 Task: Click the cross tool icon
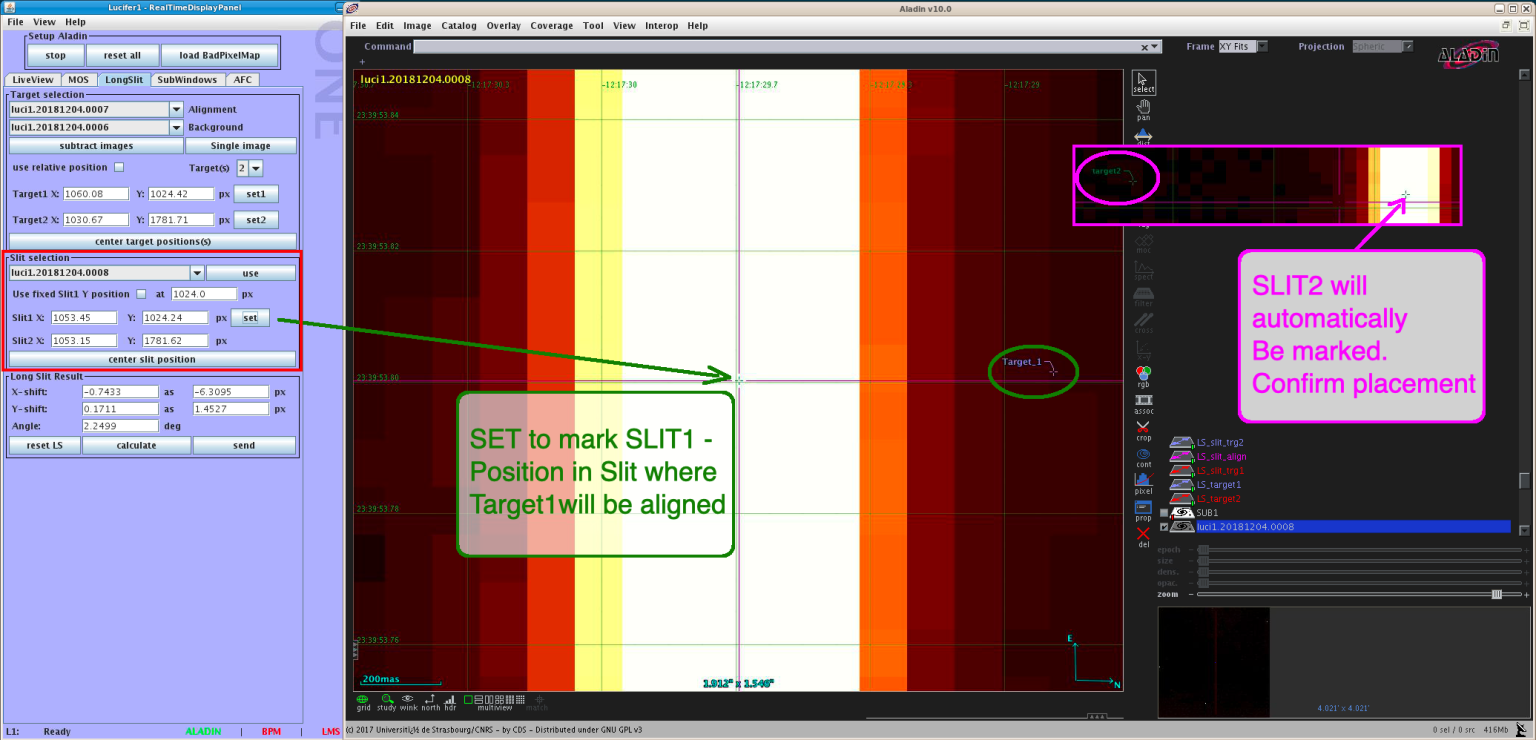[1143, 323]
